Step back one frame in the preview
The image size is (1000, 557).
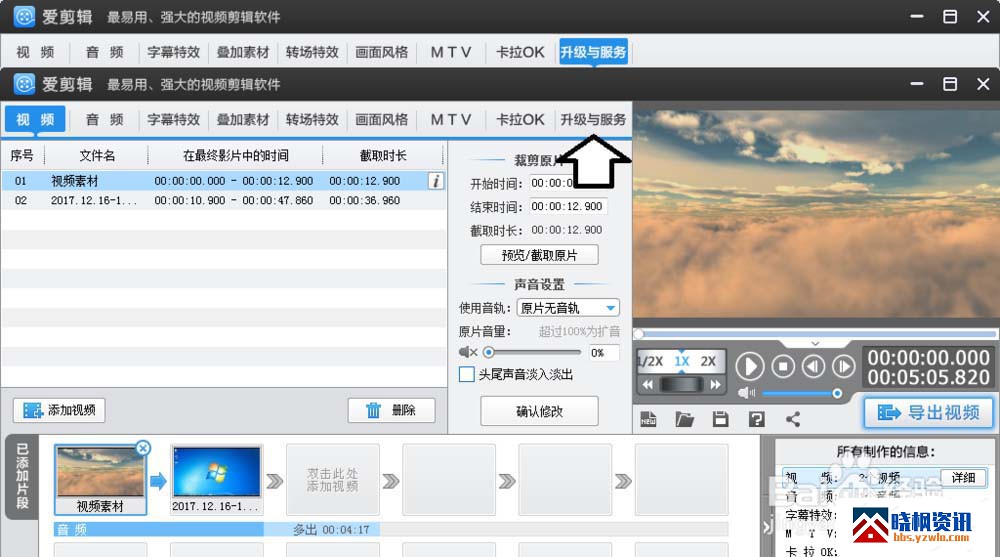click(813, 366)
